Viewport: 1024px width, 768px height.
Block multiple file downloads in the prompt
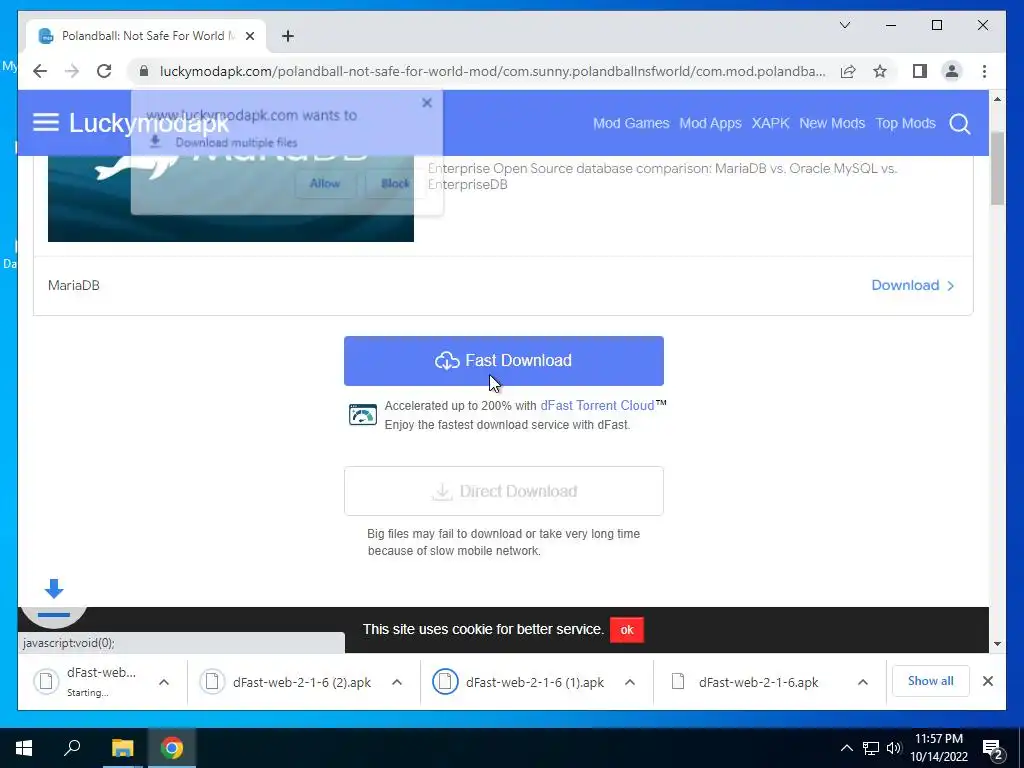[x=395, y=184]
